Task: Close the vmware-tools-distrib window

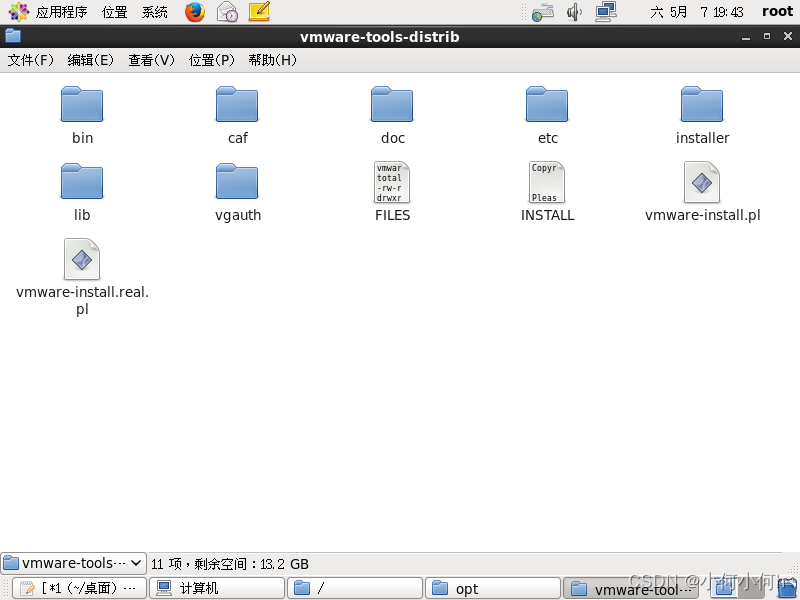Action: tap(788, 36)
